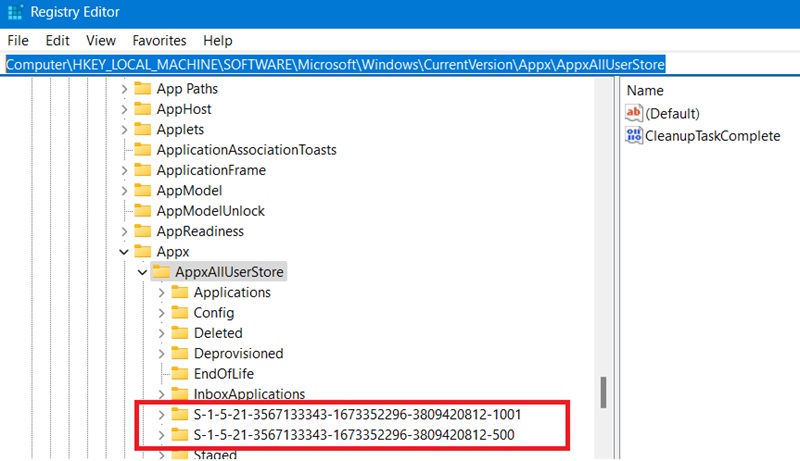Screen dimensions: 800x461
Task: Click the AppModel folder icon
Action: coord(142,190)
